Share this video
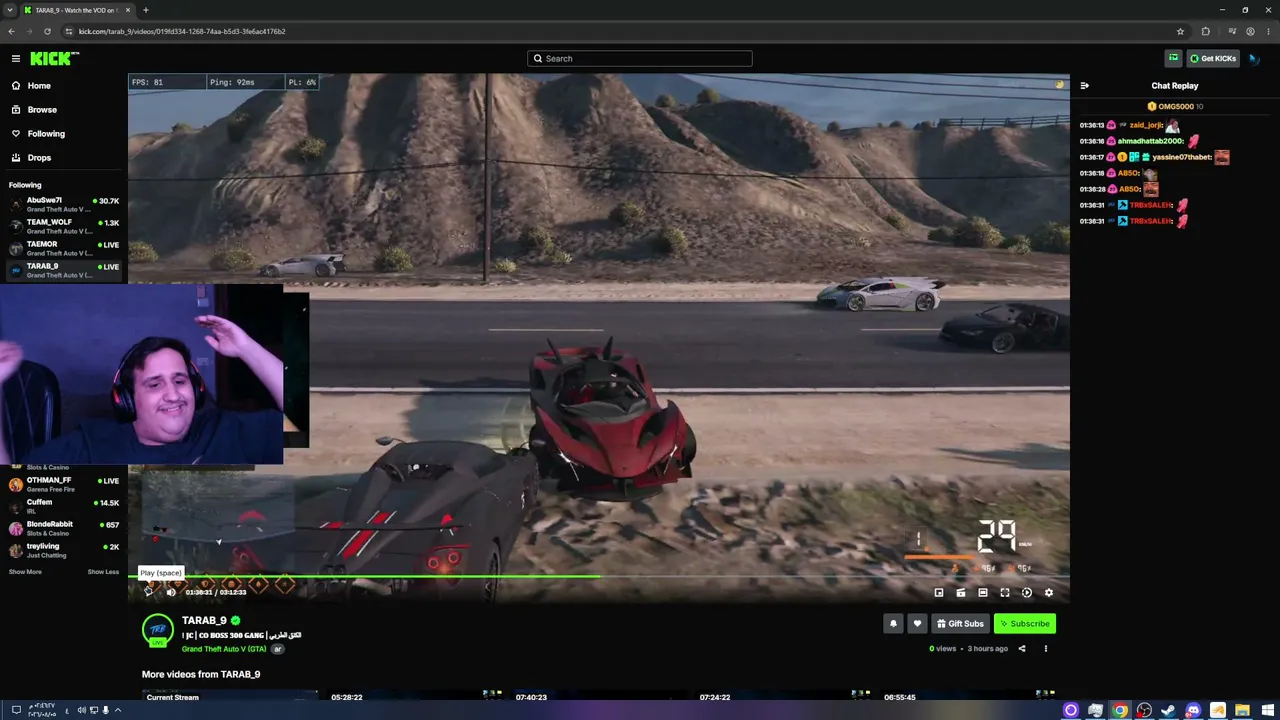This screenshot has width=1280, height=720. (x=1022, y=649)
